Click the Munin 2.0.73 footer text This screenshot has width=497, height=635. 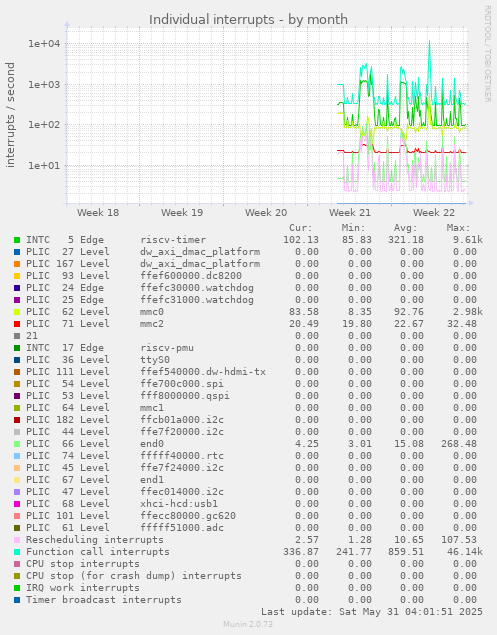click(248, 624)
